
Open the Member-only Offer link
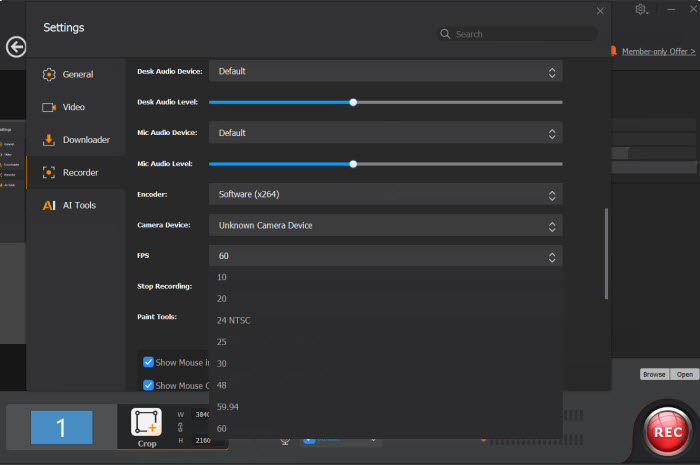658,51
